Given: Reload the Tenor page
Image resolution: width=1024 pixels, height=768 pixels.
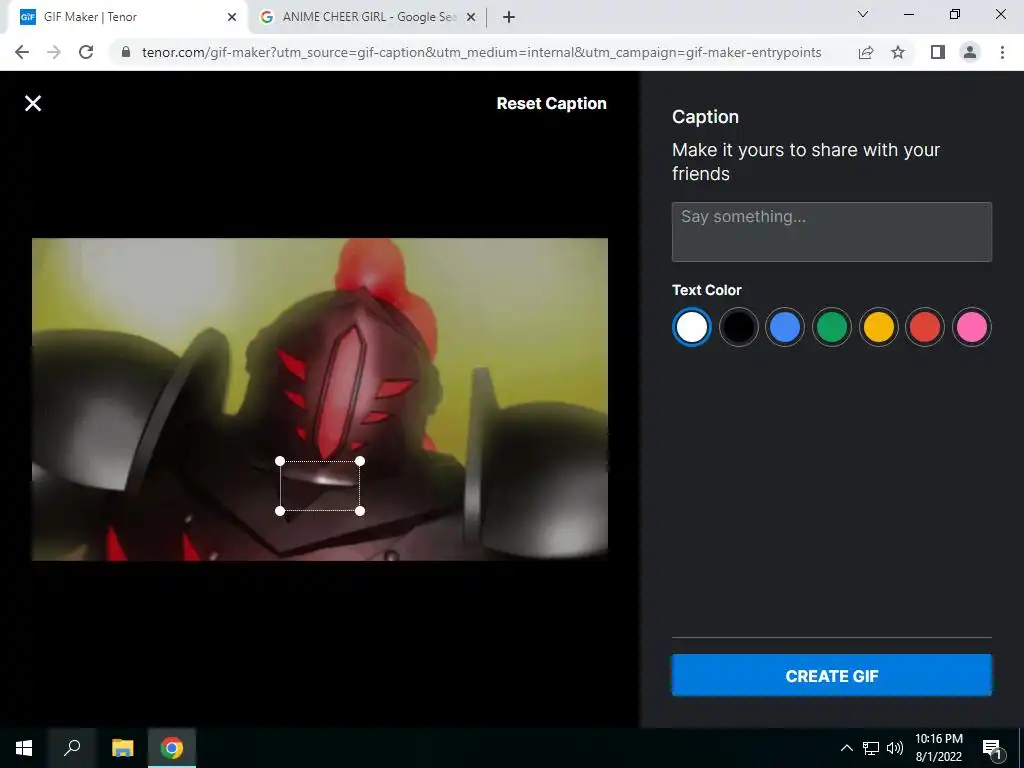Looking at the screenshot, I should tap(86, 52).
